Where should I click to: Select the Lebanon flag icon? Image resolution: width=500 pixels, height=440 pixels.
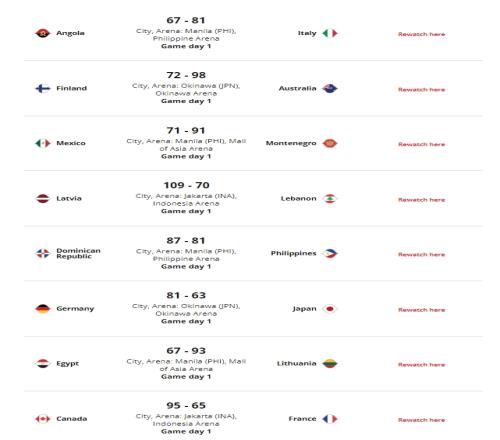(x=330, y=198)
